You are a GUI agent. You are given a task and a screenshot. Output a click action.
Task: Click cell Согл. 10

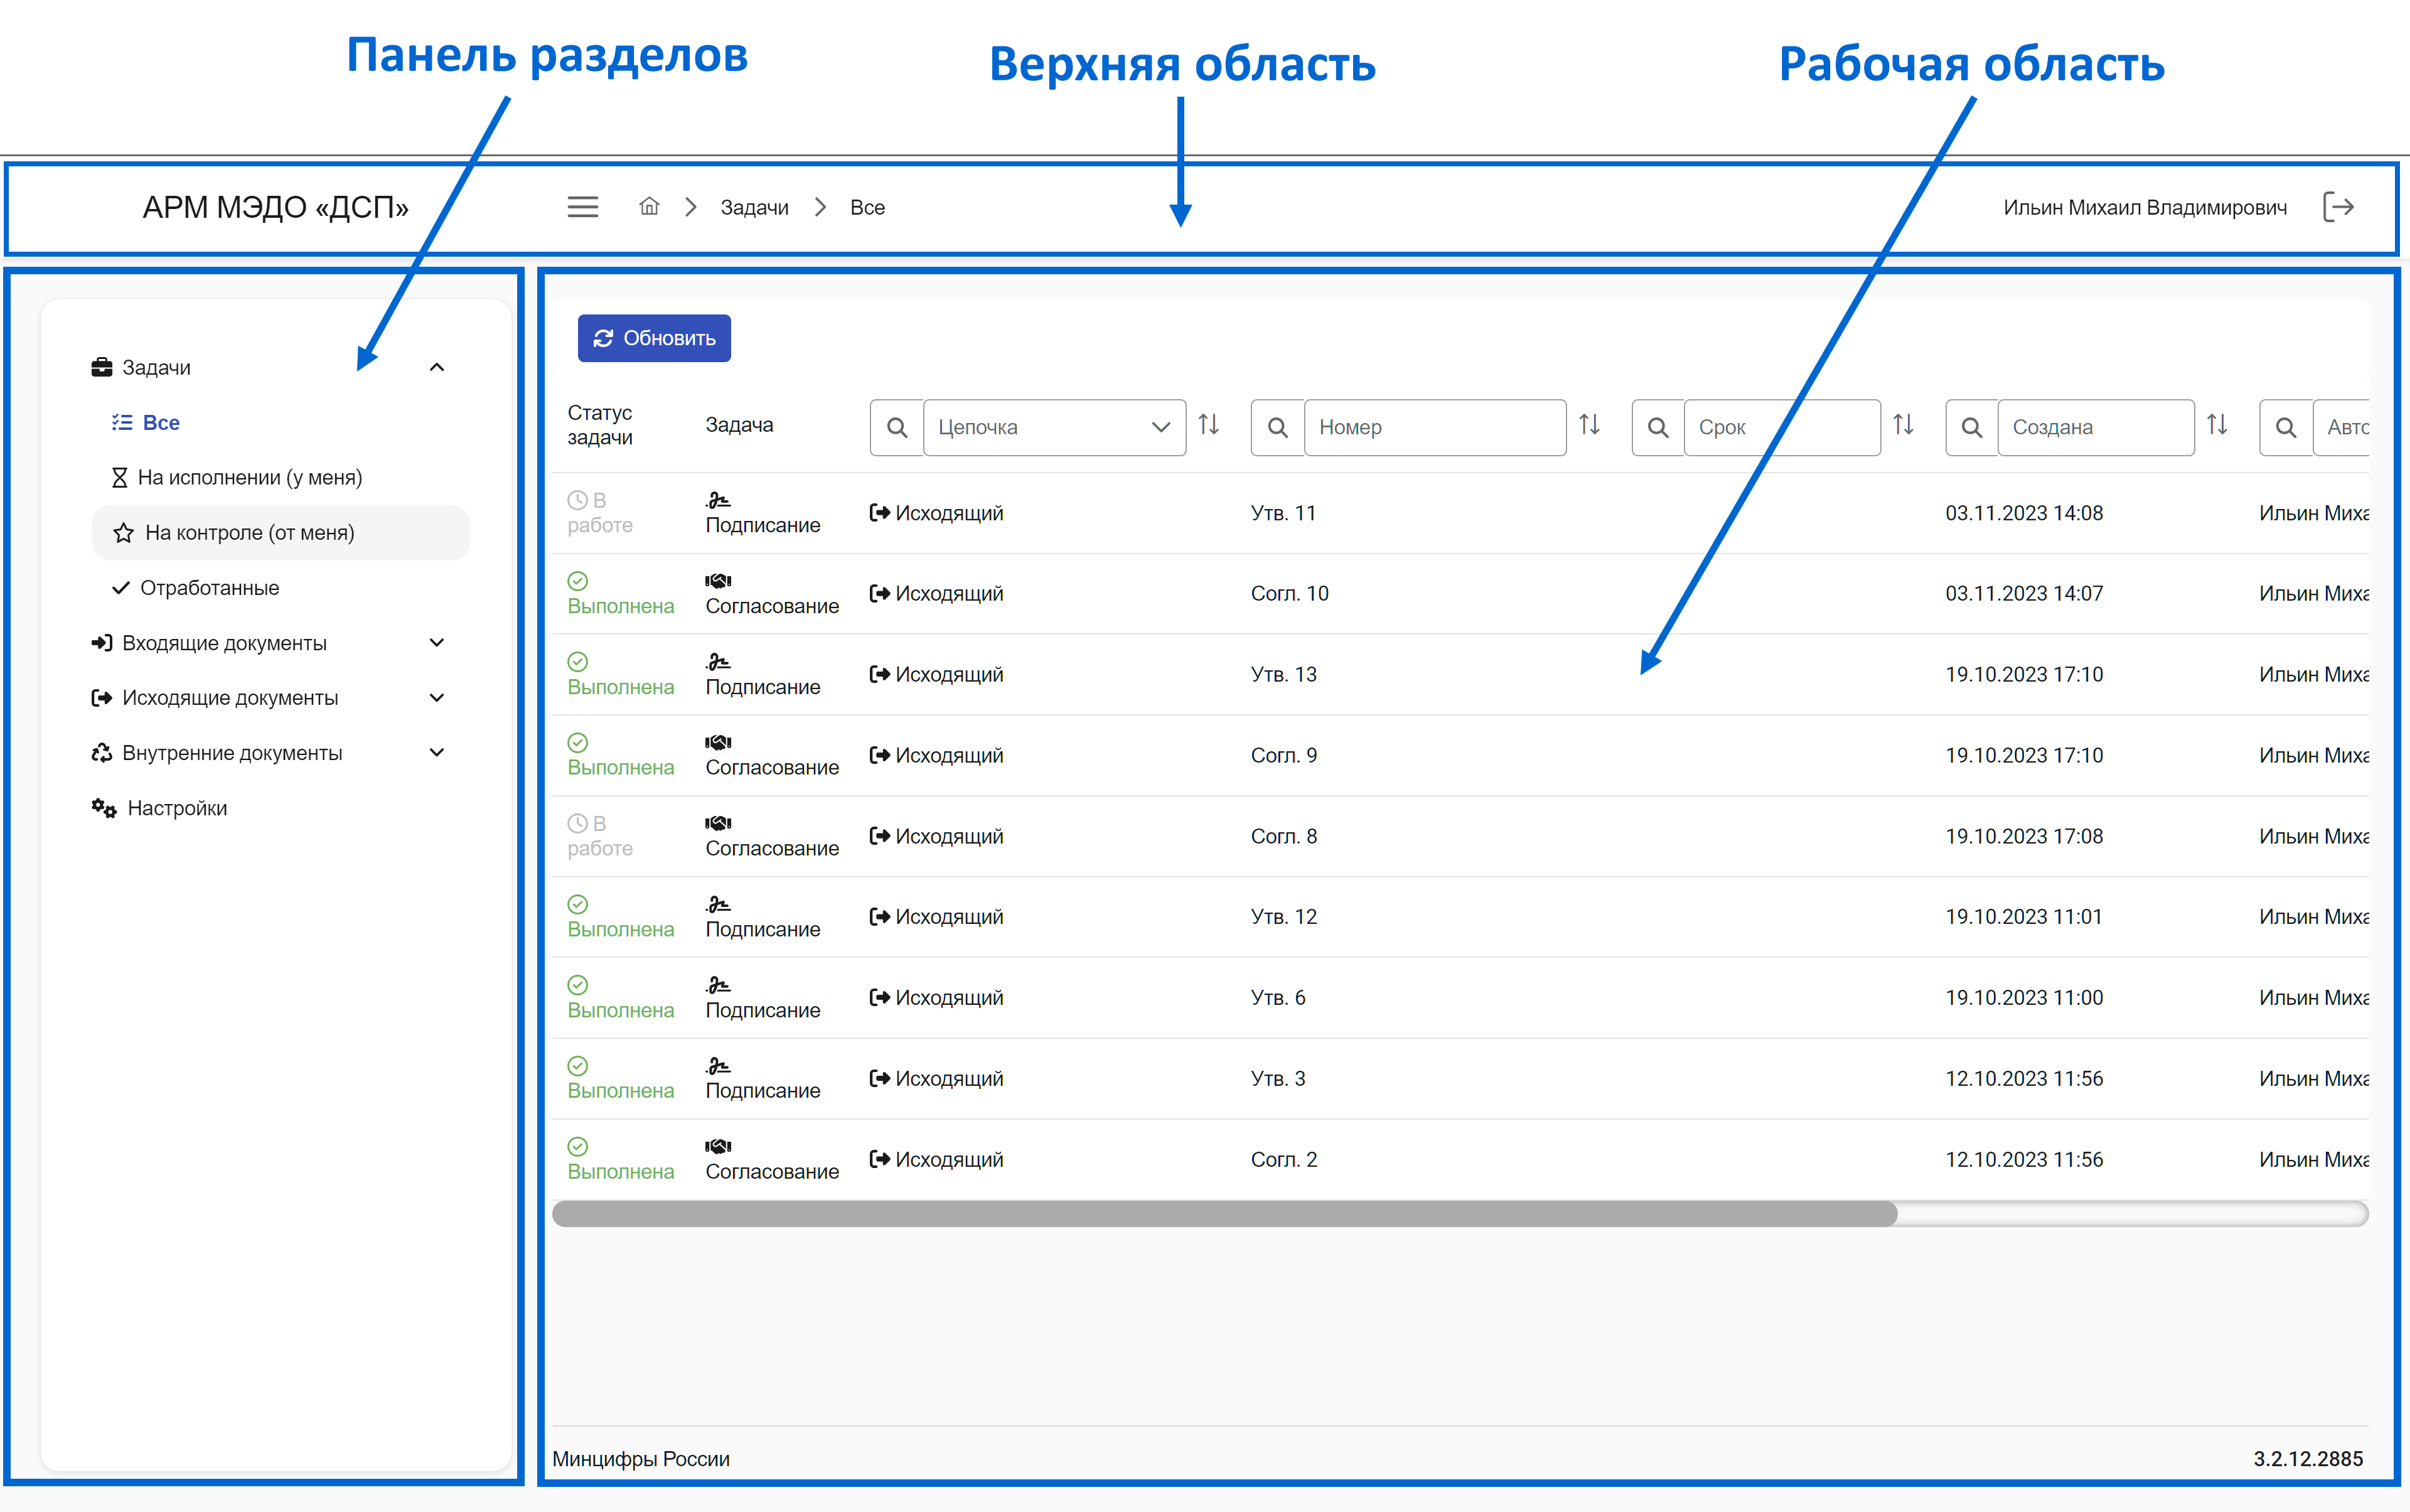tap(1289, 594)
